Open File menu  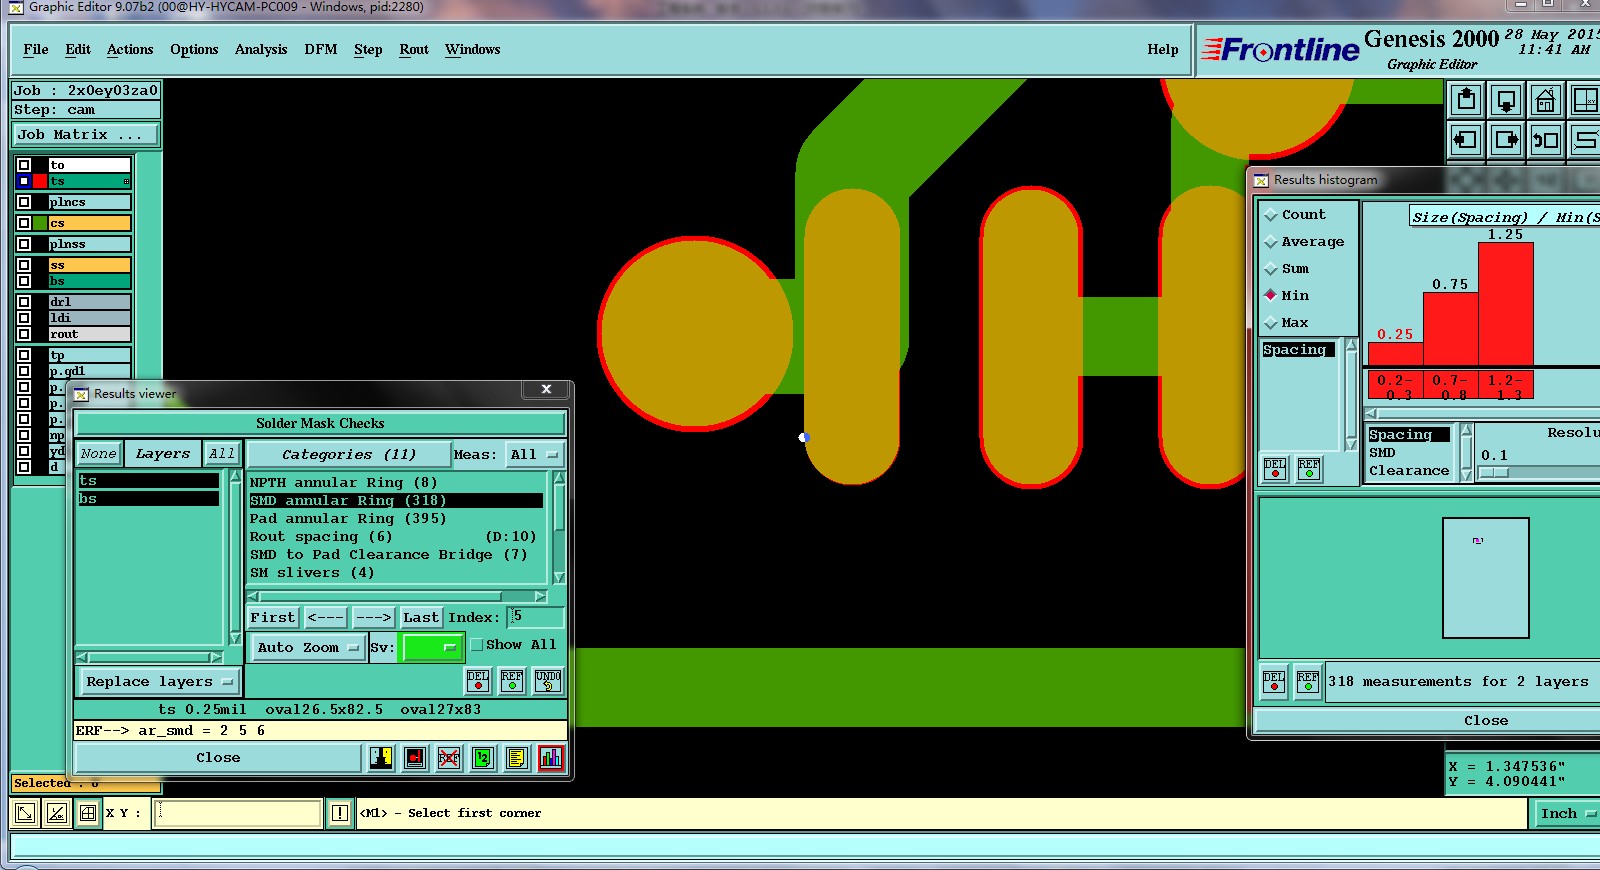36,49
